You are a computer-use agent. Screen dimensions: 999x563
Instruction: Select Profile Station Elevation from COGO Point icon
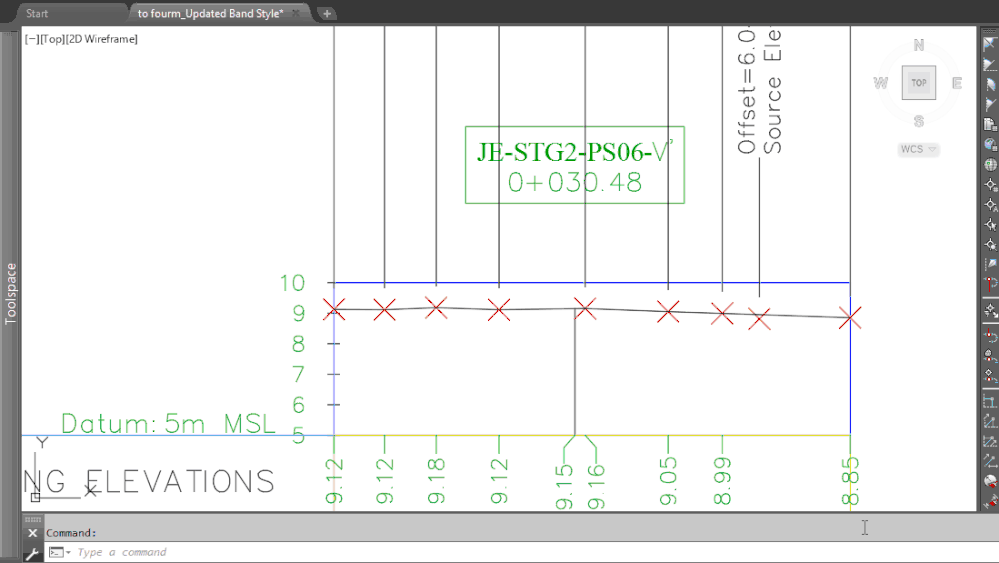pyautogui.click(x=990, y=375)
